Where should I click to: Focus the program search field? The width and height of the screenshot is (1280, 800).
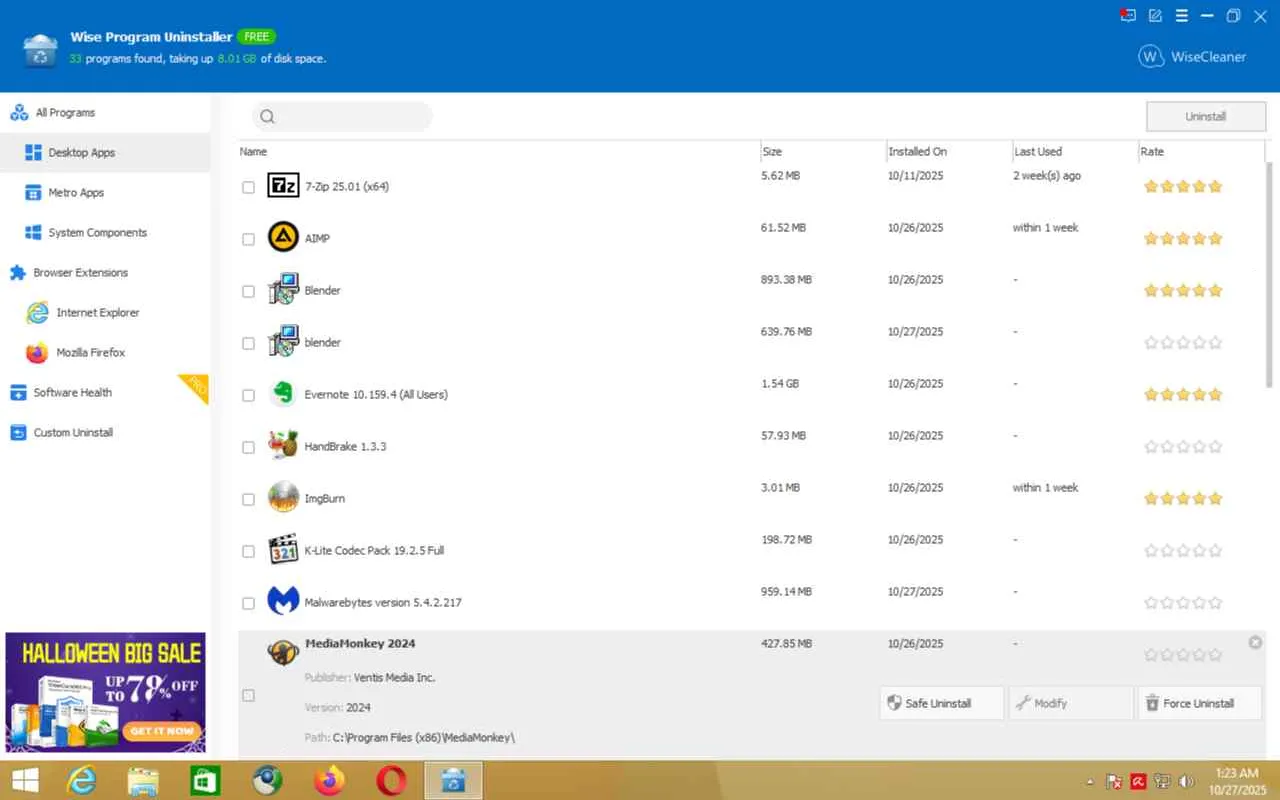(x=342, y=116)
